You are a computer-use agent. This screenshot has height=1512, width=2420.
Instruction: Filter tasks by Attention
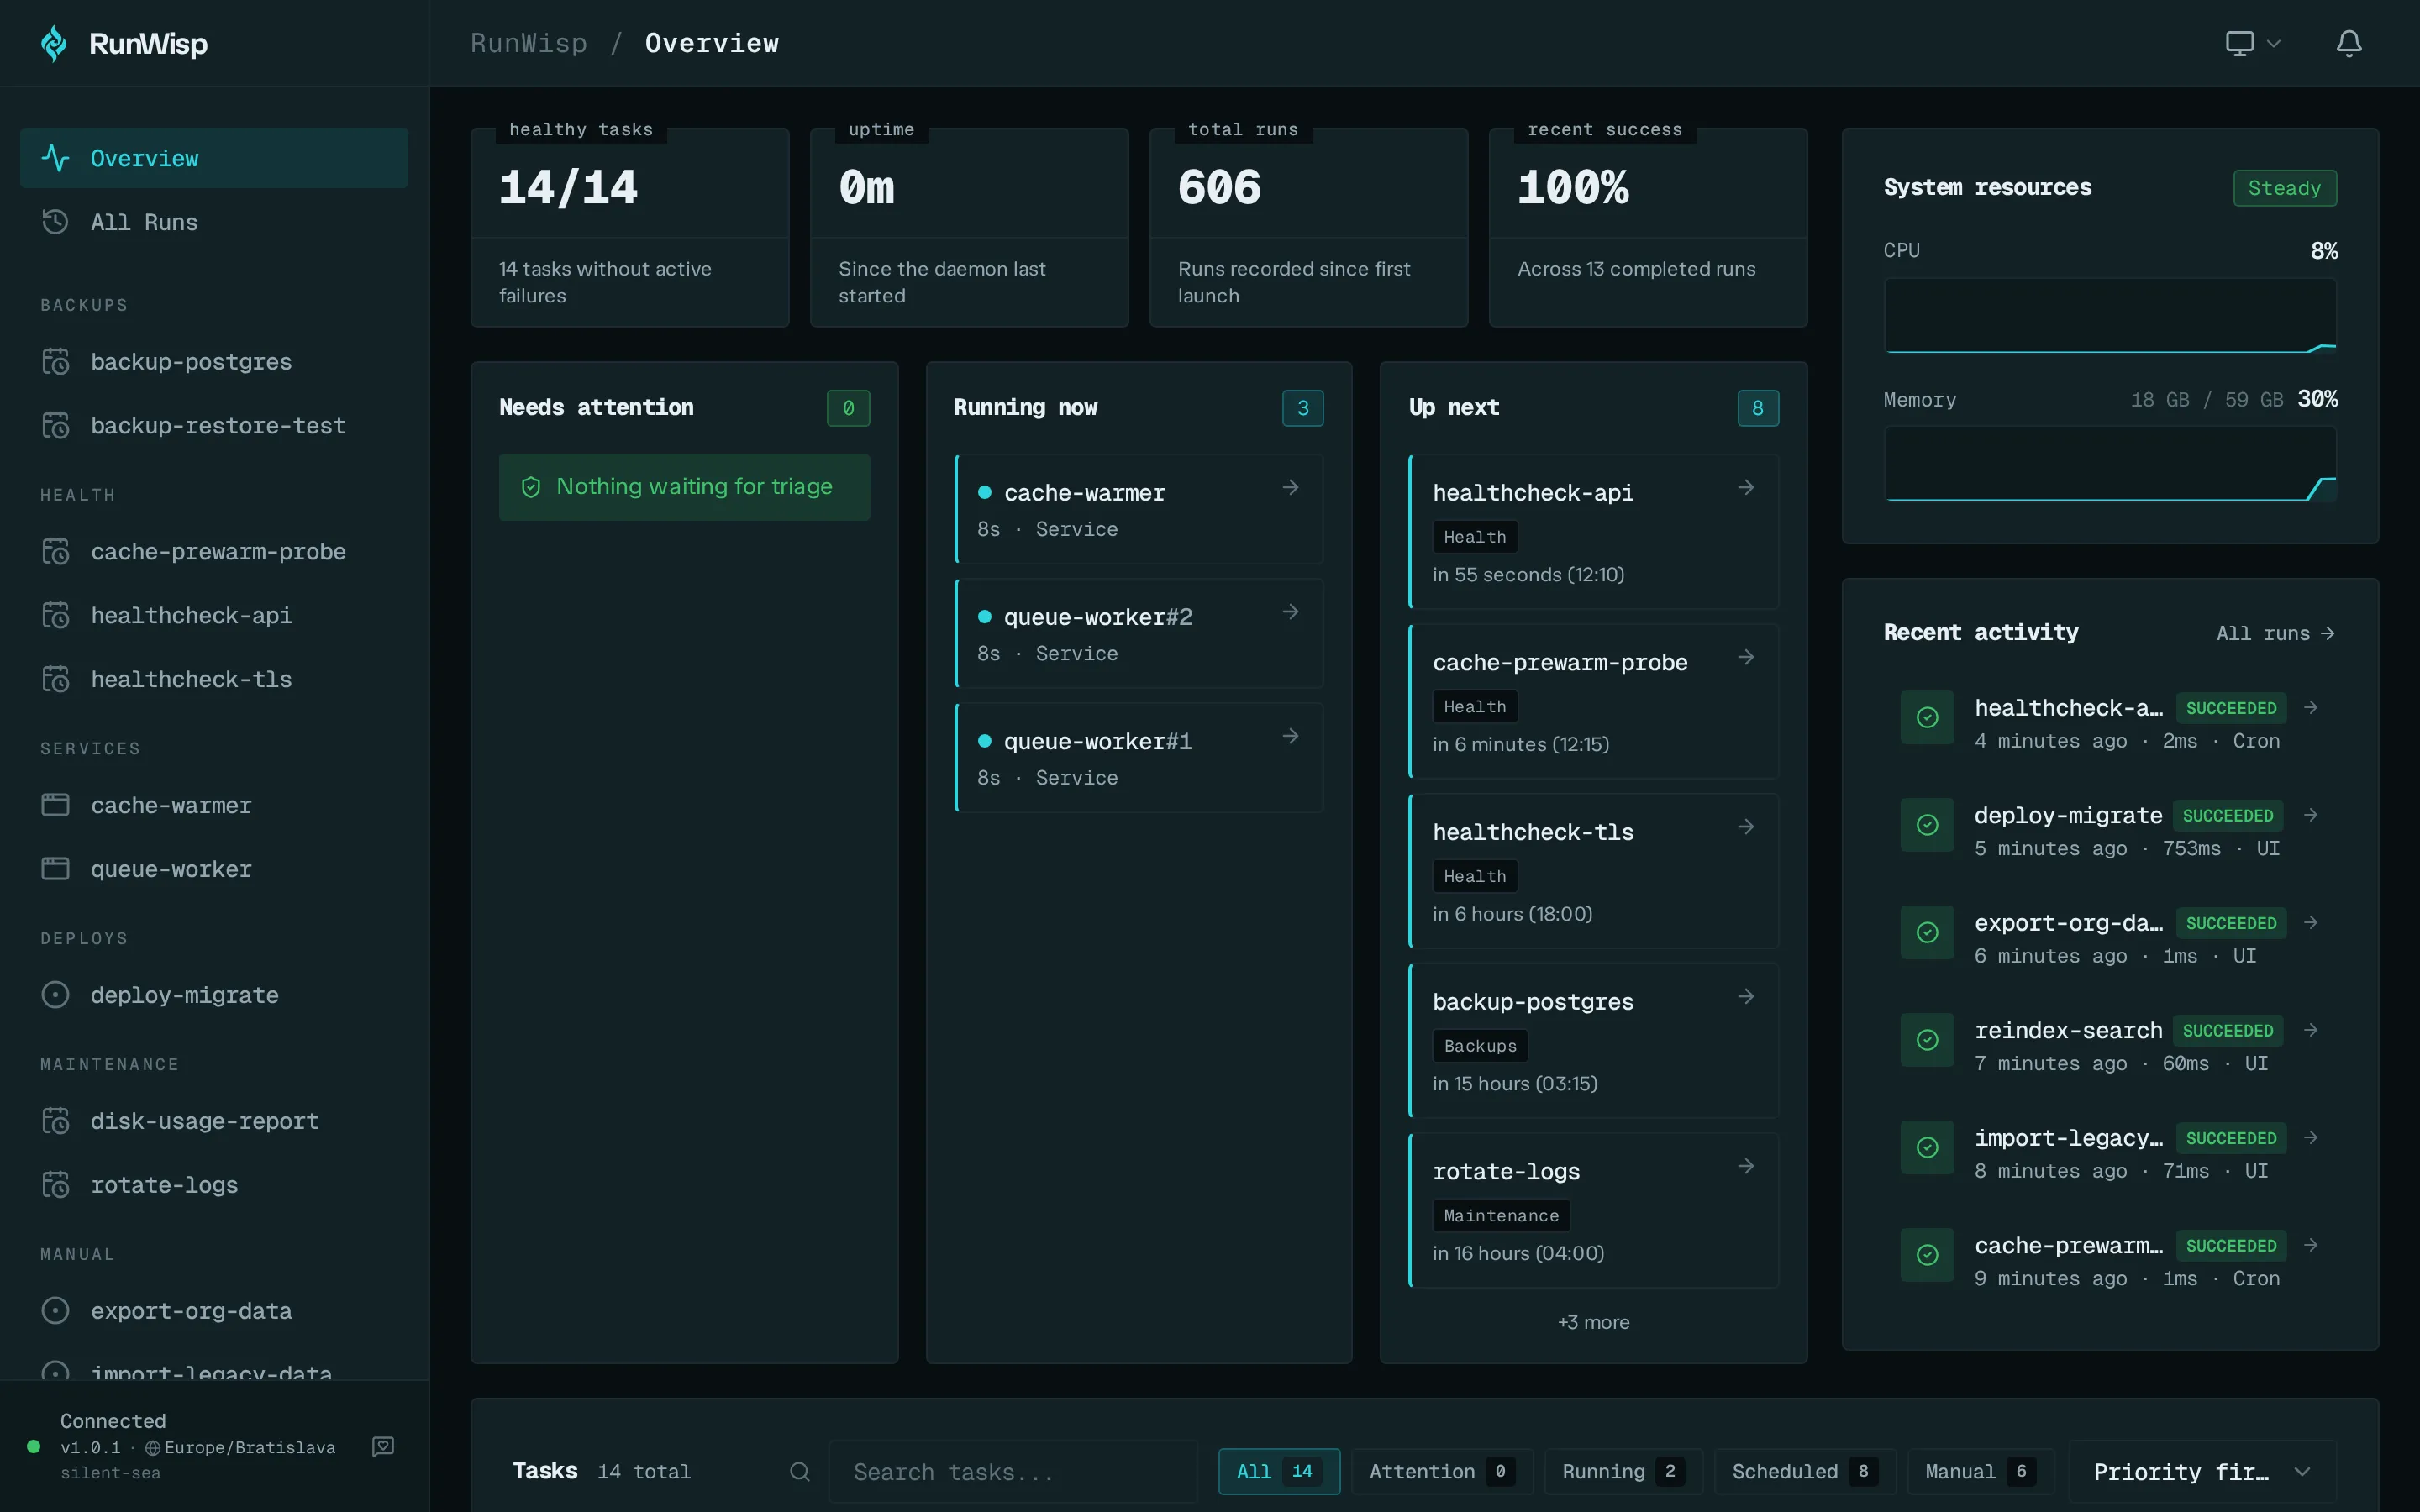click(1442, 1471)
